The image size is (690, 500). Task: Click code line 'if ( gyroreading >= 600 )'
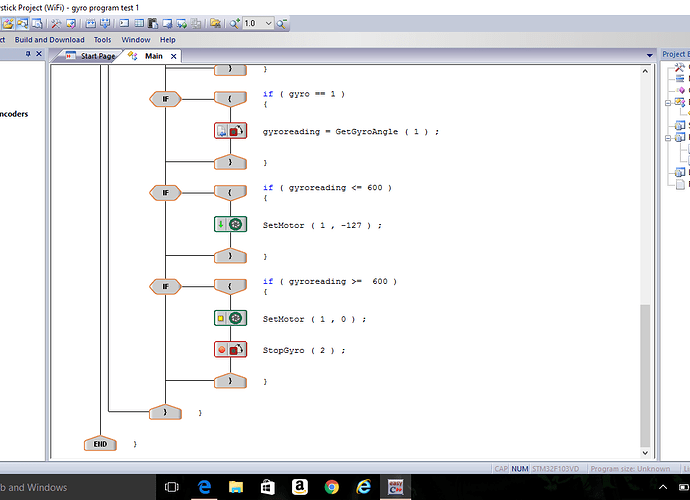click(330, 281)
